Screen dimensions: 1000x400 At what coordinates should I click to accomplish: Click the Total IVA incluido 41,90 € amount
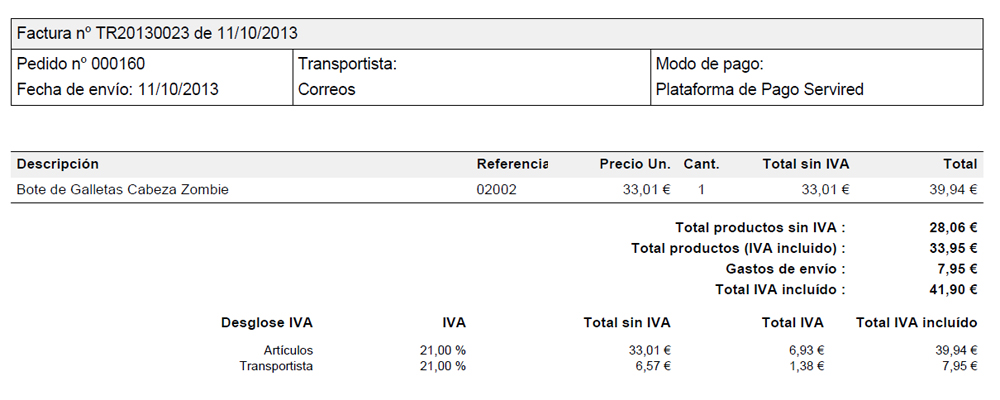point(953,290)
